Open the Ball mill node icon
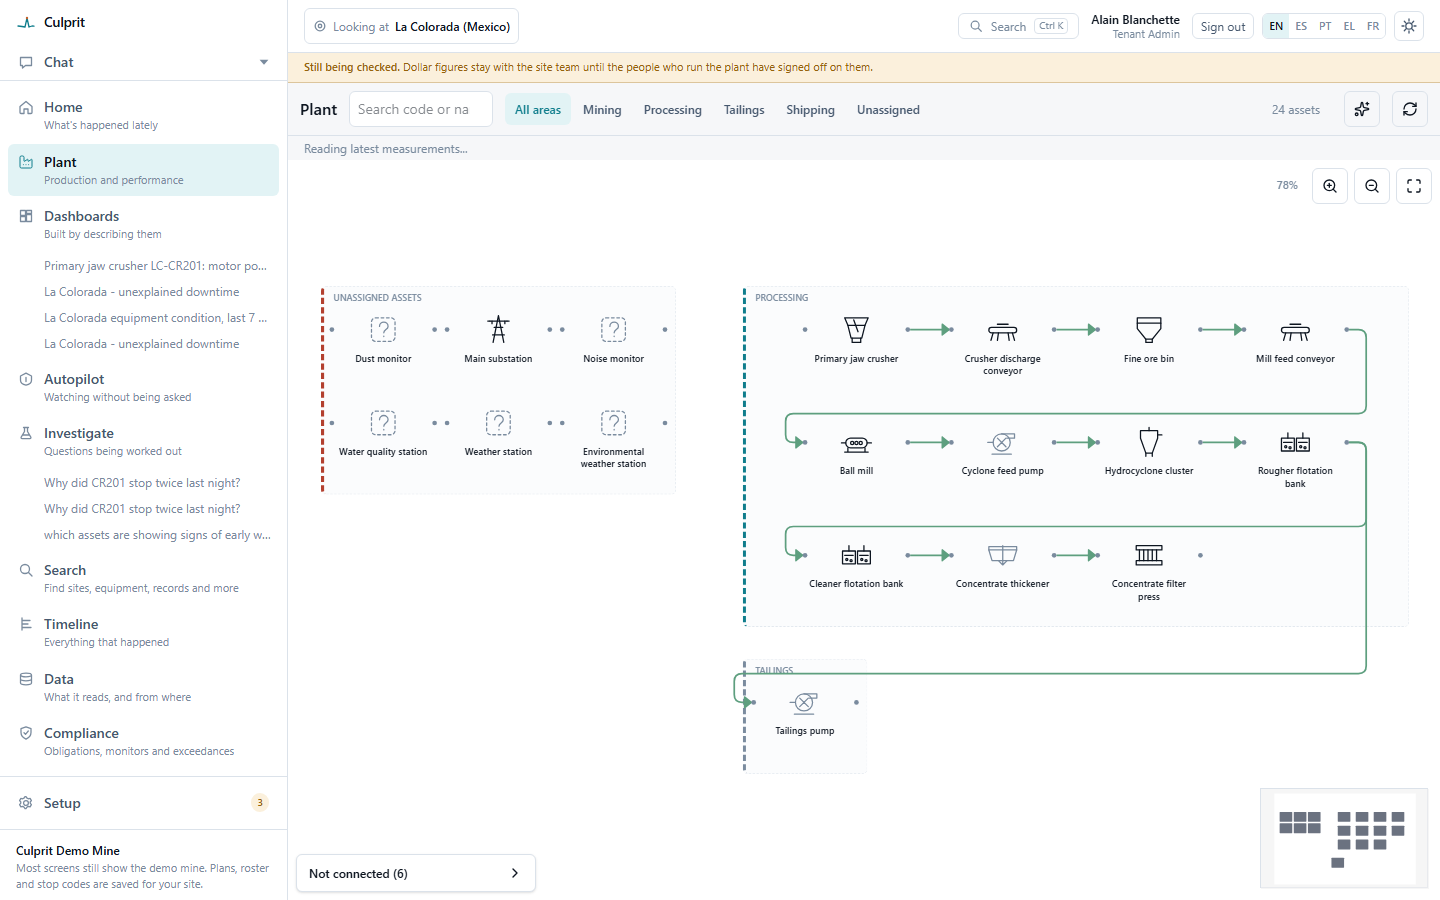Image resolution: width=1440 pixels, height=900 pixels. pyautogui.click(x=856, y=443)
